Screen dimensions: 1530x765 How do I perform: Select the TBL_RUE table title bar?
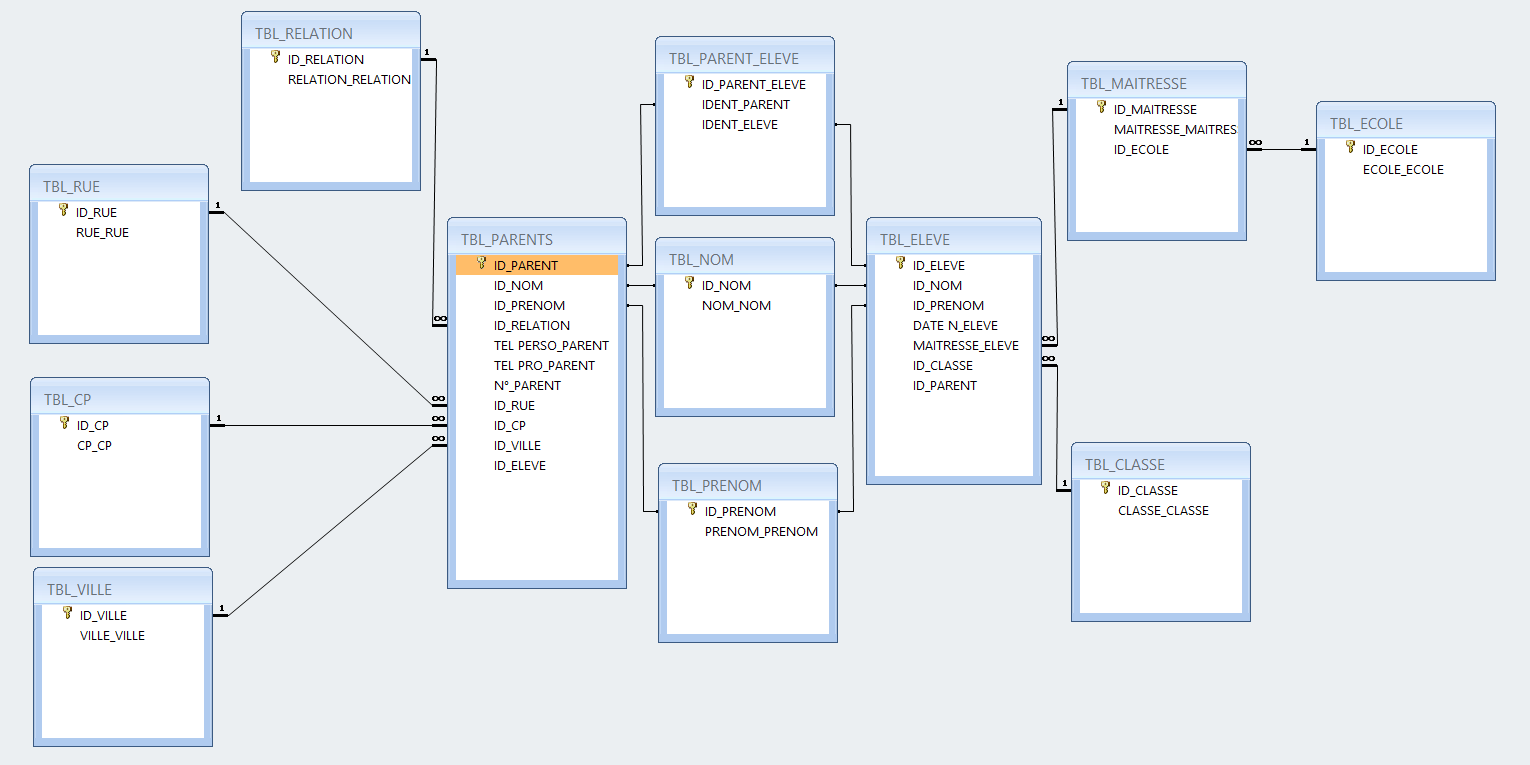click(x=119, y=186)
